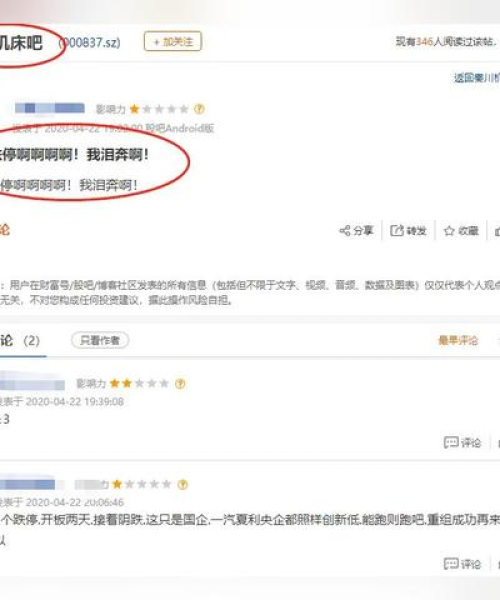This screenshot has width=500, height=600.
Task: Open first commenter's blurred username
Action: click(32, 383)
